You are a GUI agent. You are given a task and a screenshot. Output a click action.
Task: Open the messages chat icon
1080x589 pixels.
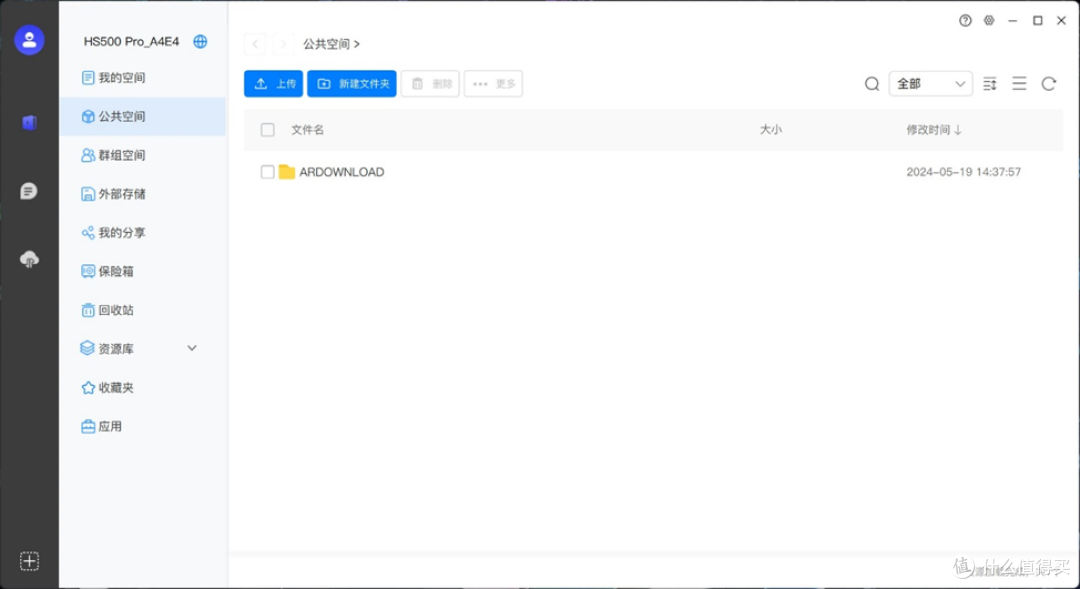(29, 191)
